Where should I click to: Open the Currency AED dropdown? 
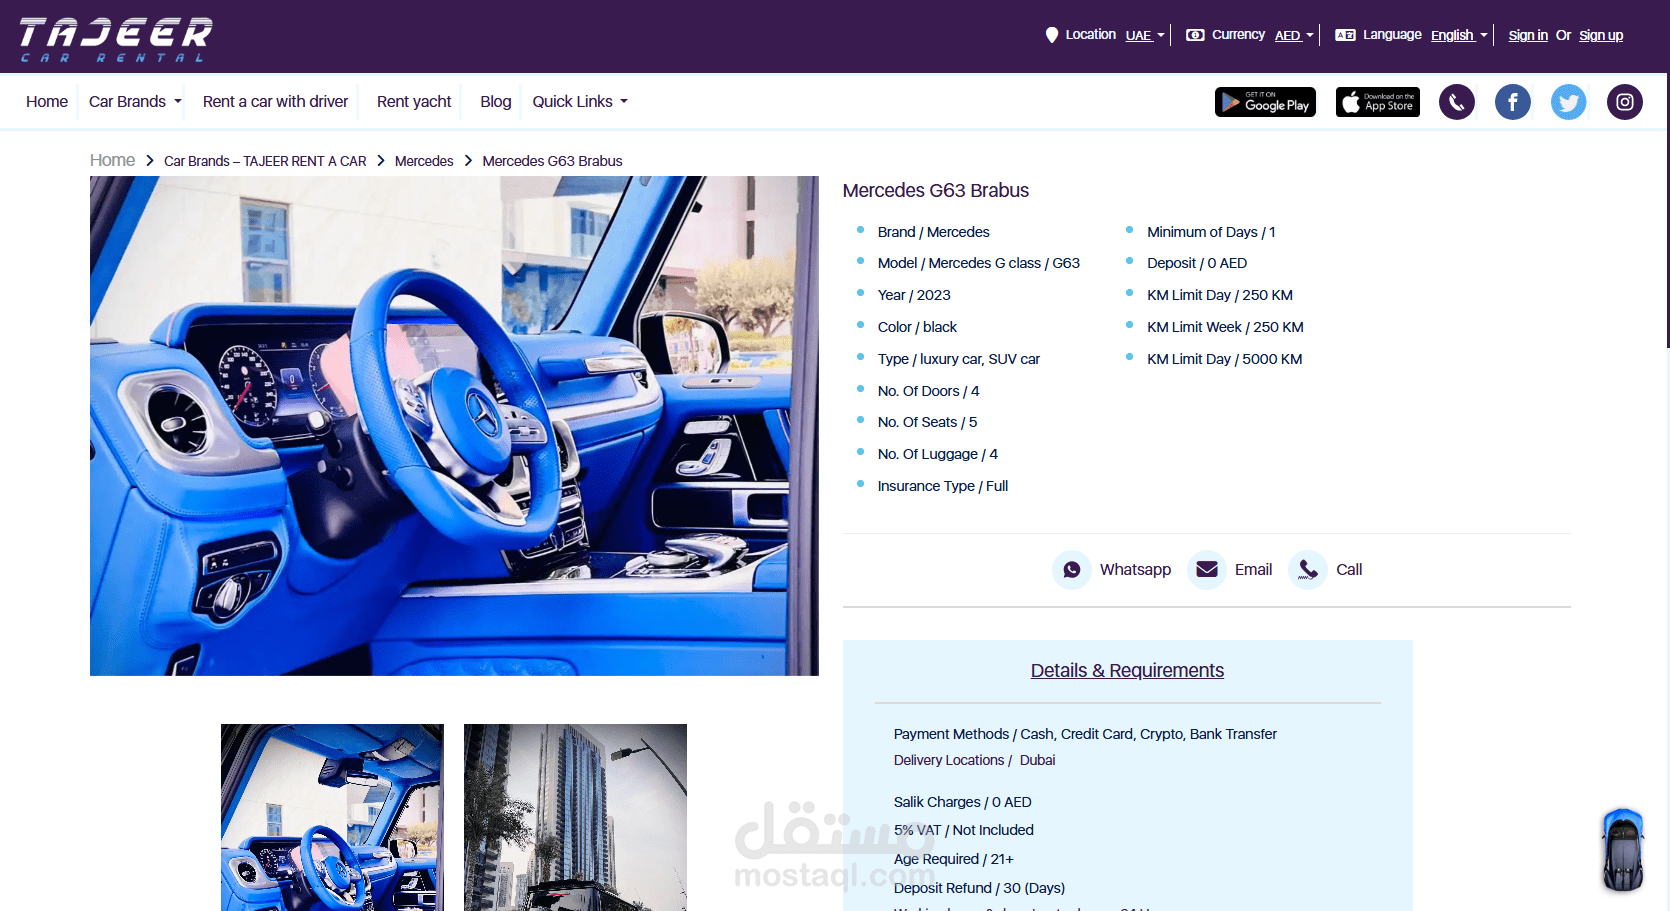click(1295, 35)
